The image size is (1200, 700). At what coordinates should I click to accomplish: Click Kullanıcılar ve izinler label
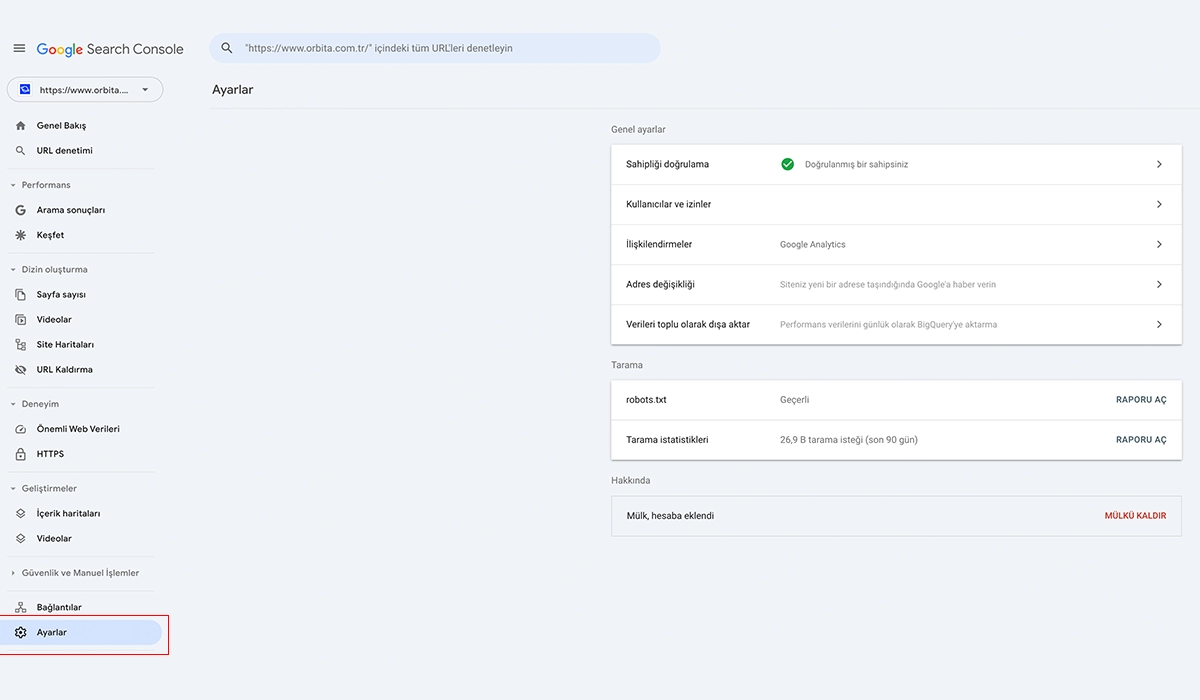click(669, 204)
